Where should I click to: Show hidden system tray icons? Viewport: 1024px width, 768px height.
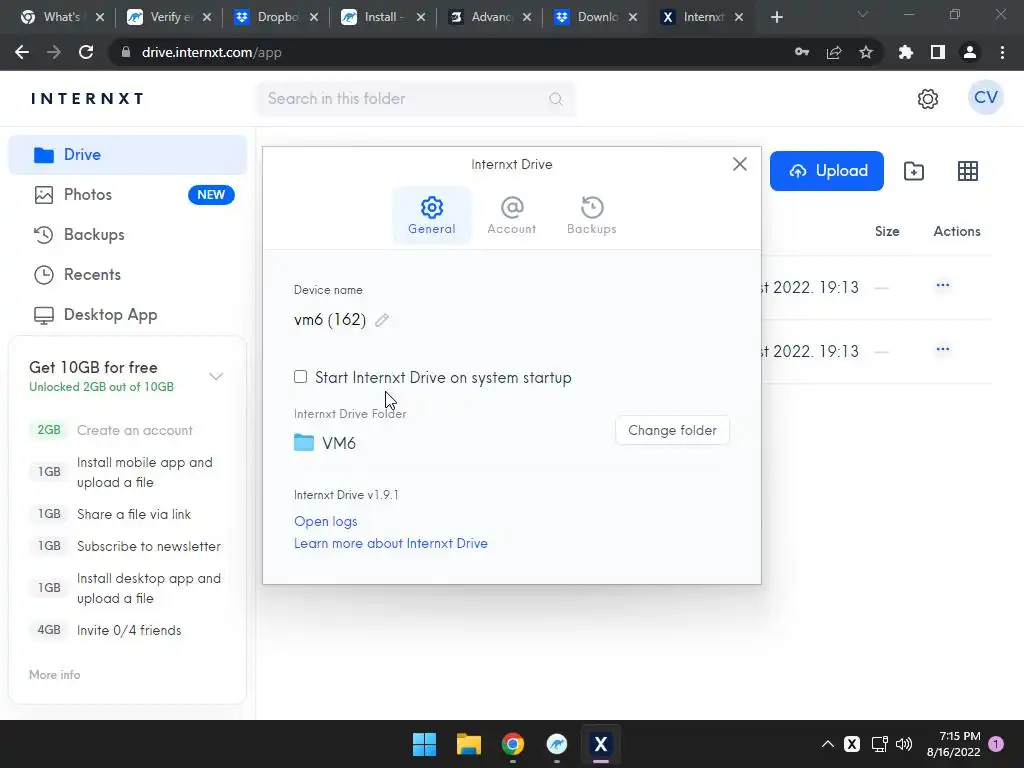827,744
